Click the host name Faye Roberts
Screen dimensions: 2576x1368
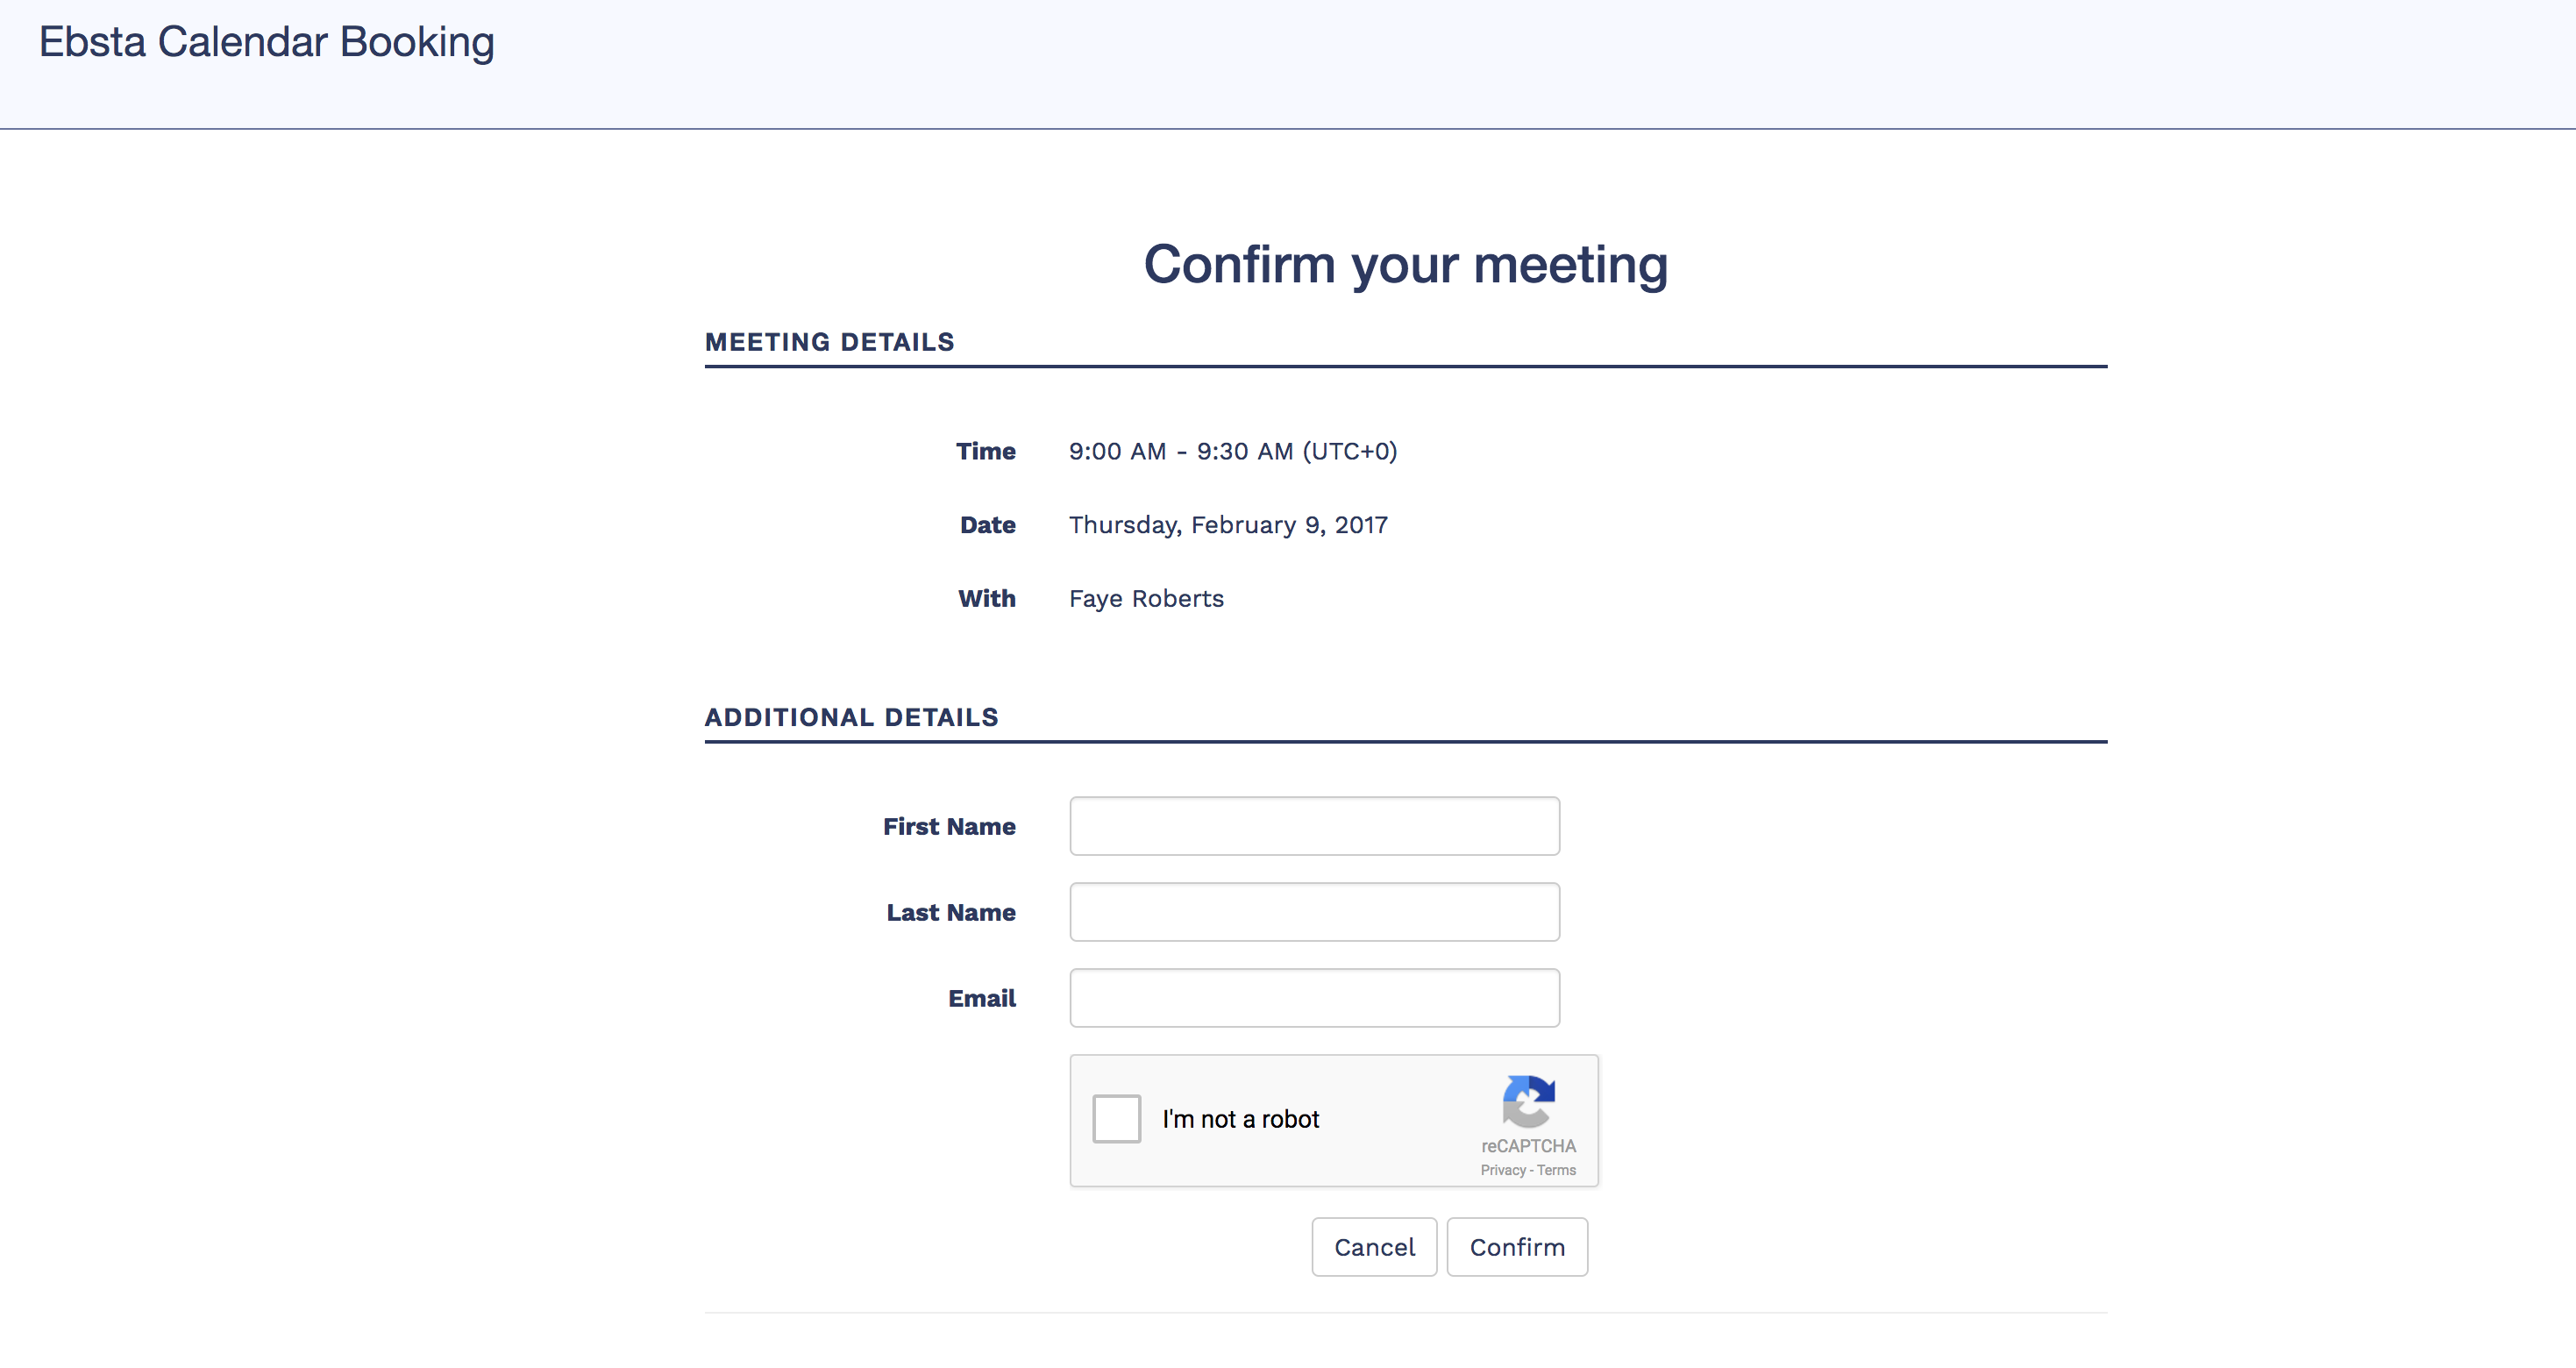tap(1146, 598)
